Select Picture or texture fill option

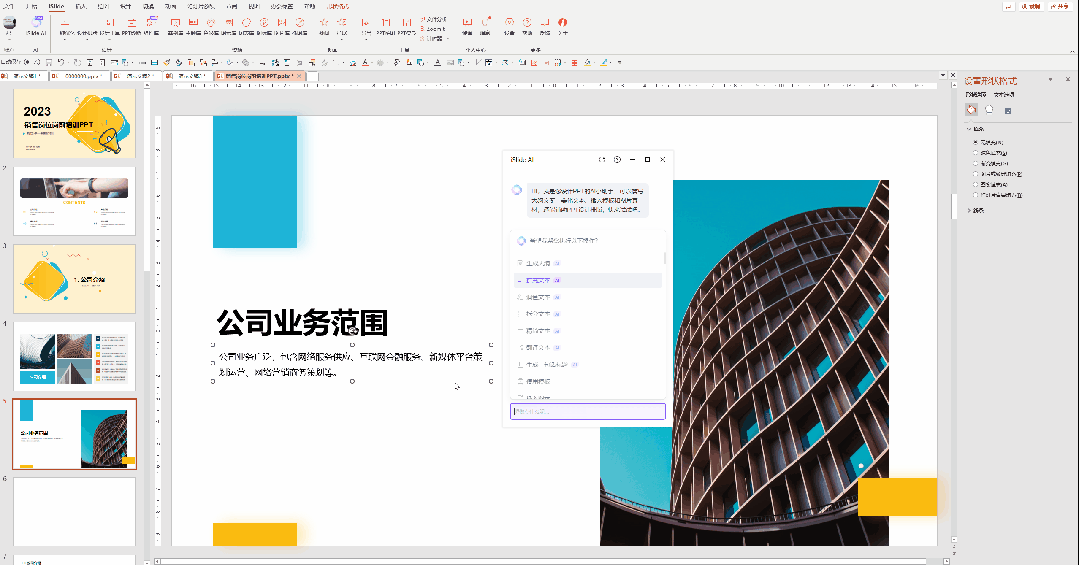(997, 174)
